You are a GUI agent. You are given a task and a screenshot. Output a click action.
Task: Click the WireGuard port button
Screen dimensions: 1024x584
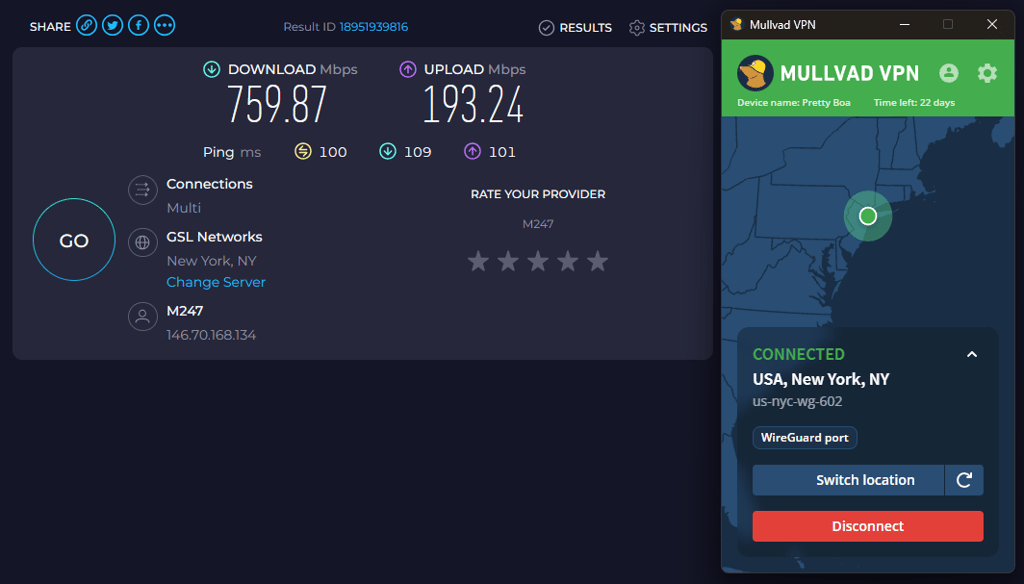pos(805,438)
